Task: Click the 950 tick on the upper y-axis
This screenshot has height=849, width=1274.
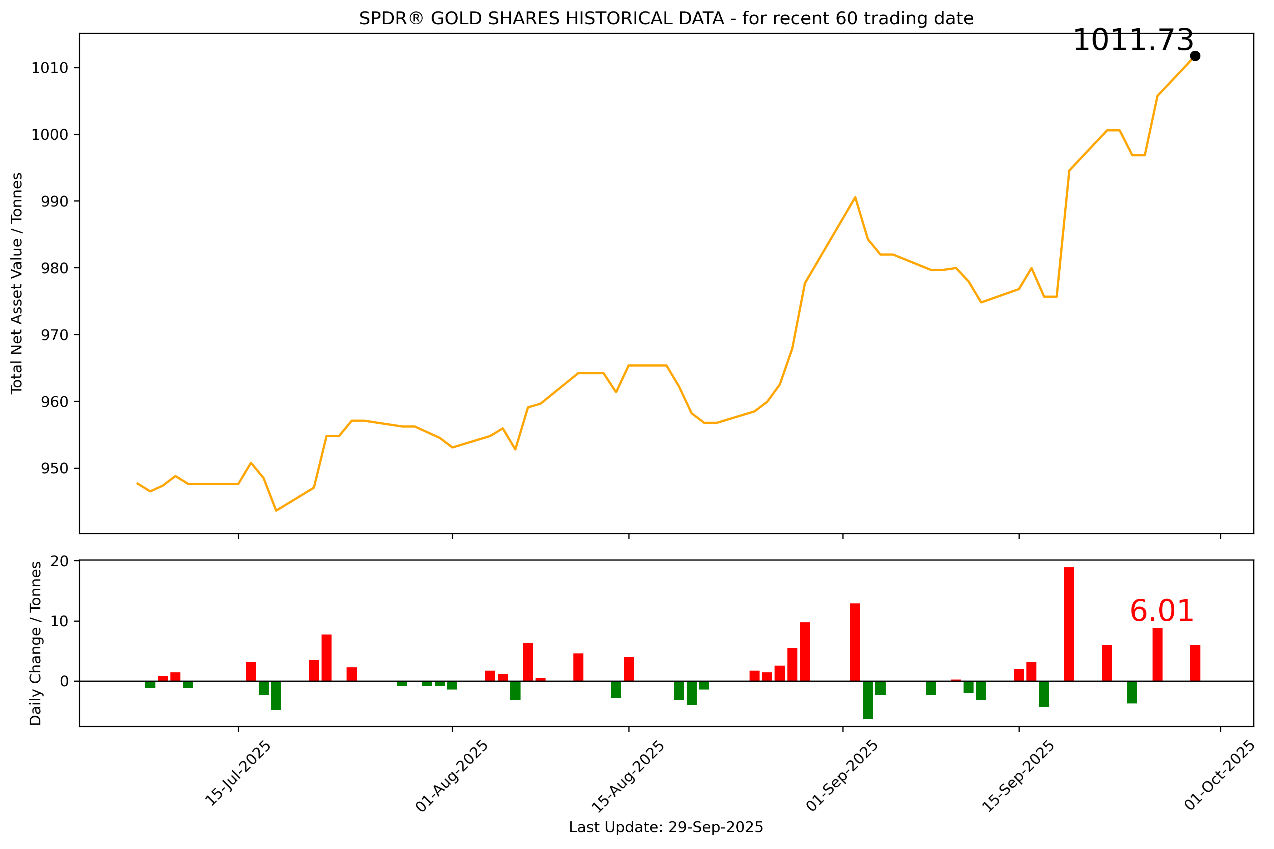Action: click(x=54, y=469)
